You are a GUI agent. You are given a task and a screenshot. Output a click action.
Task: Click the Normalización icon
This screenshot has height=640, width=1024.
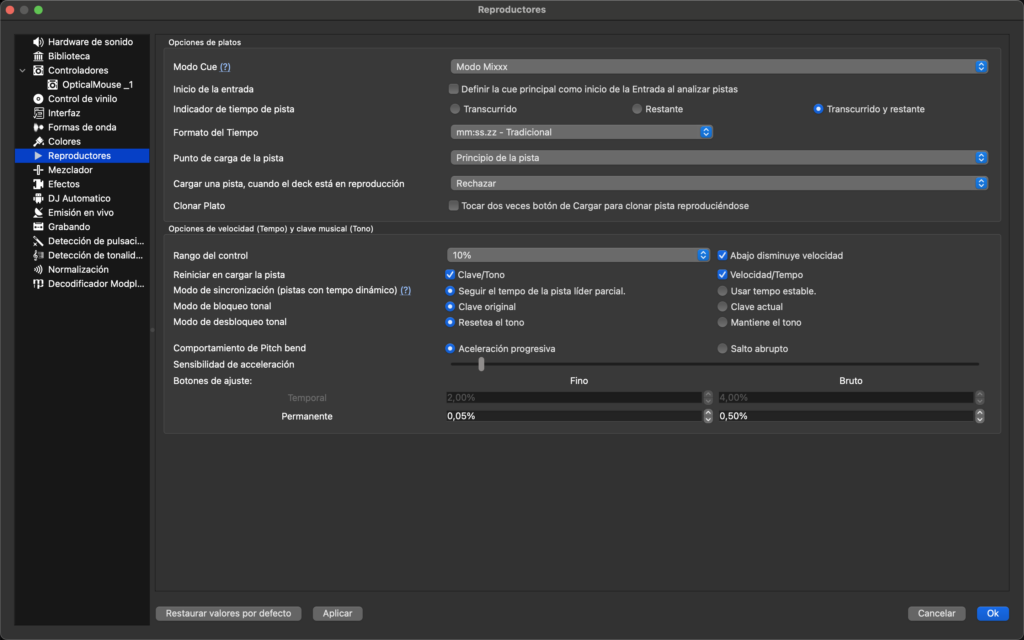click(x=39, y=270)
